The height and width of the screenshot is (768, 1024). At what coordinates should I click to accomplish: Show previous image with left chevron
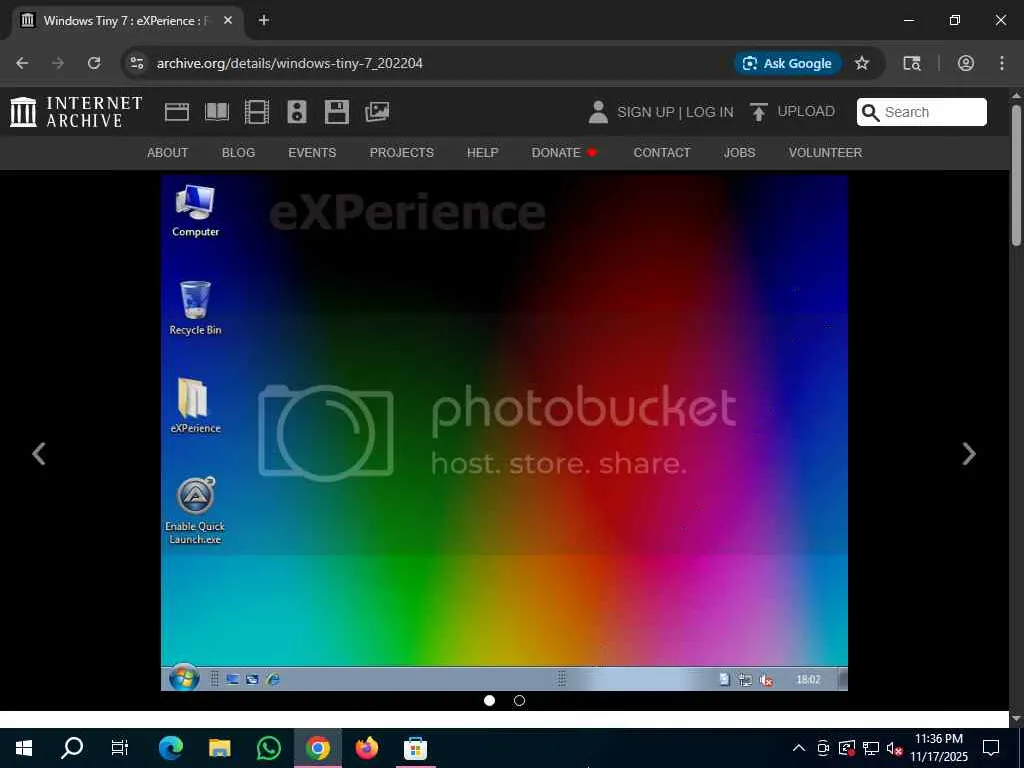[39, 454]
